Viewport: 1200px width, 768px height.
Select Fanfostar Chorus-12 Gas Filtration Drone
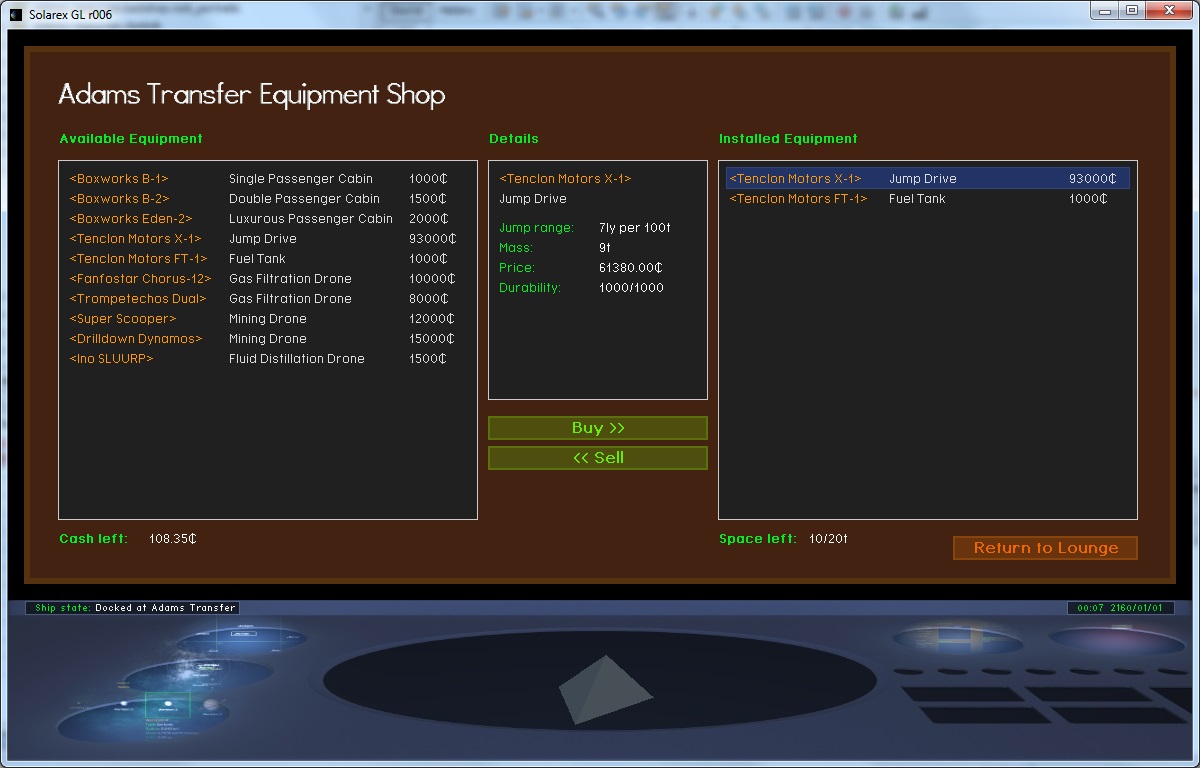point(258,279)
